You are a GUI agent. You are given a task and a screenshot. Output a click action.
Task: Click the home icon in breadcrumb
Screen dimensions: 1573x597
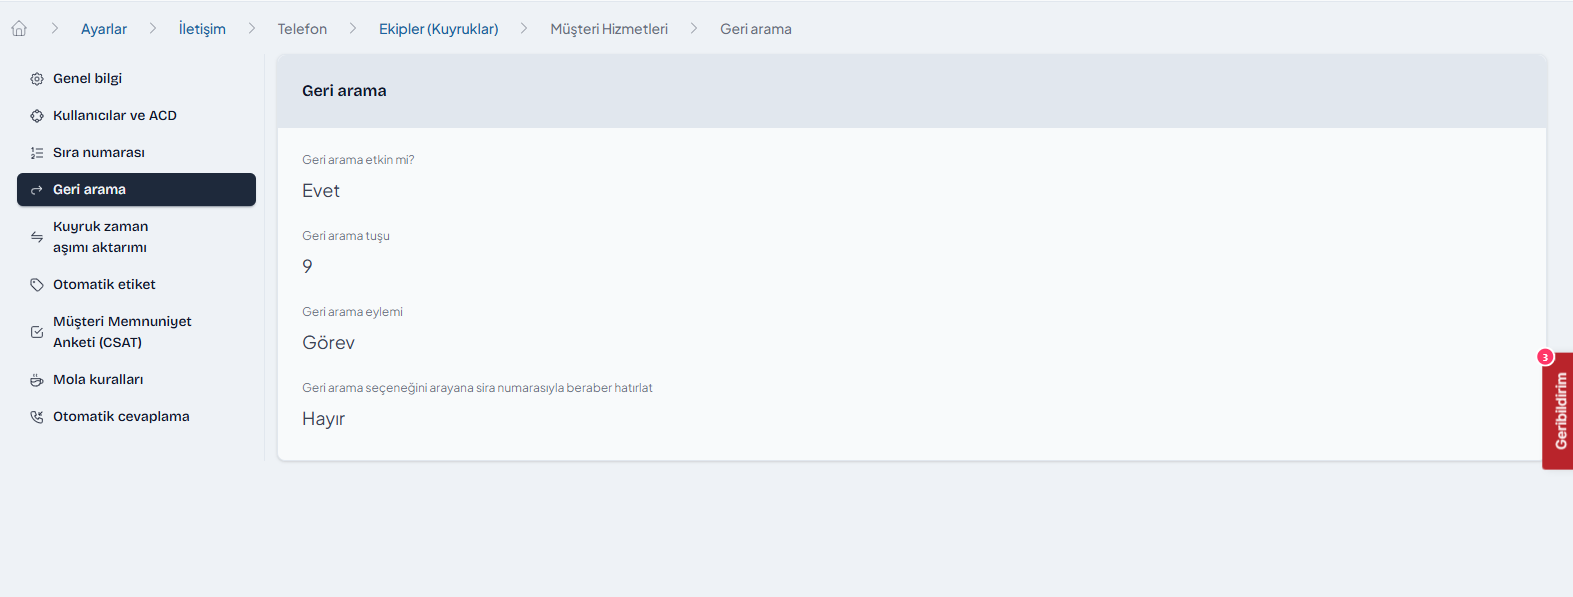point(19,29)
